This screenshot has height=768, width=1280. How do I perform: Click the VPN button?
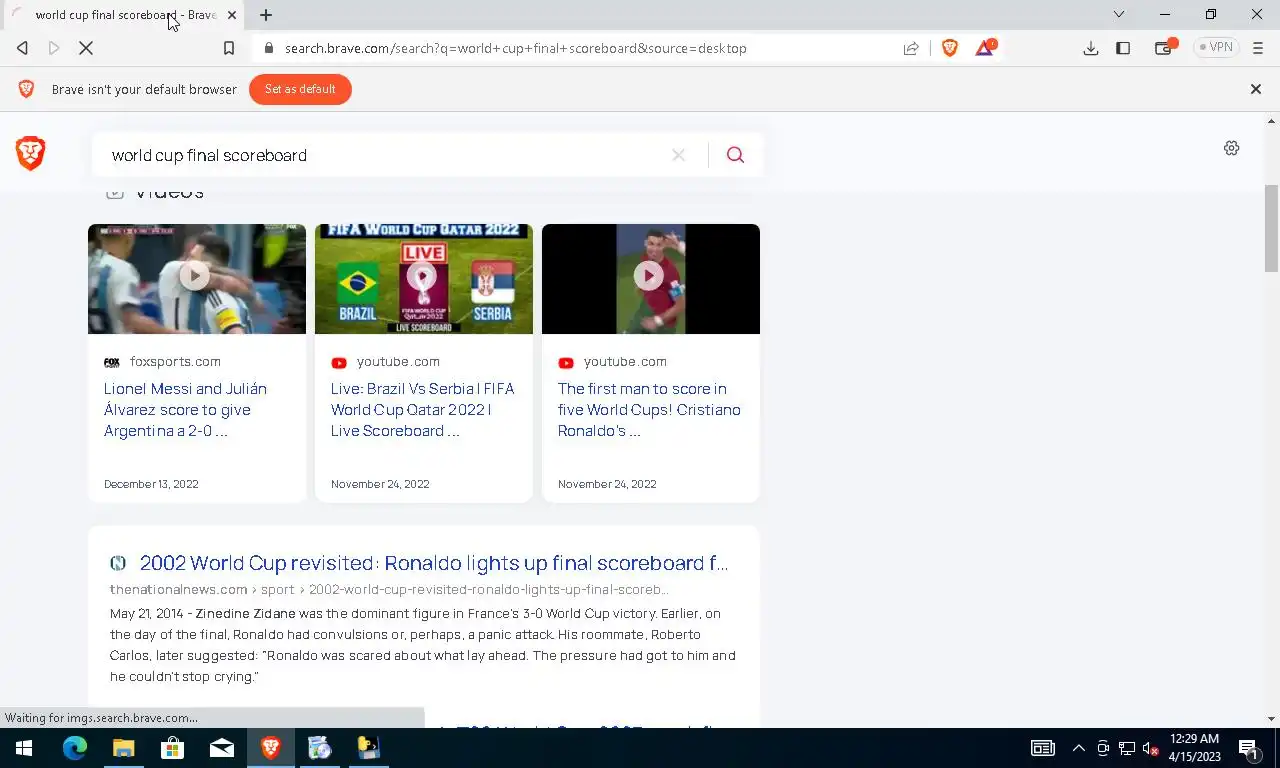1216,47
